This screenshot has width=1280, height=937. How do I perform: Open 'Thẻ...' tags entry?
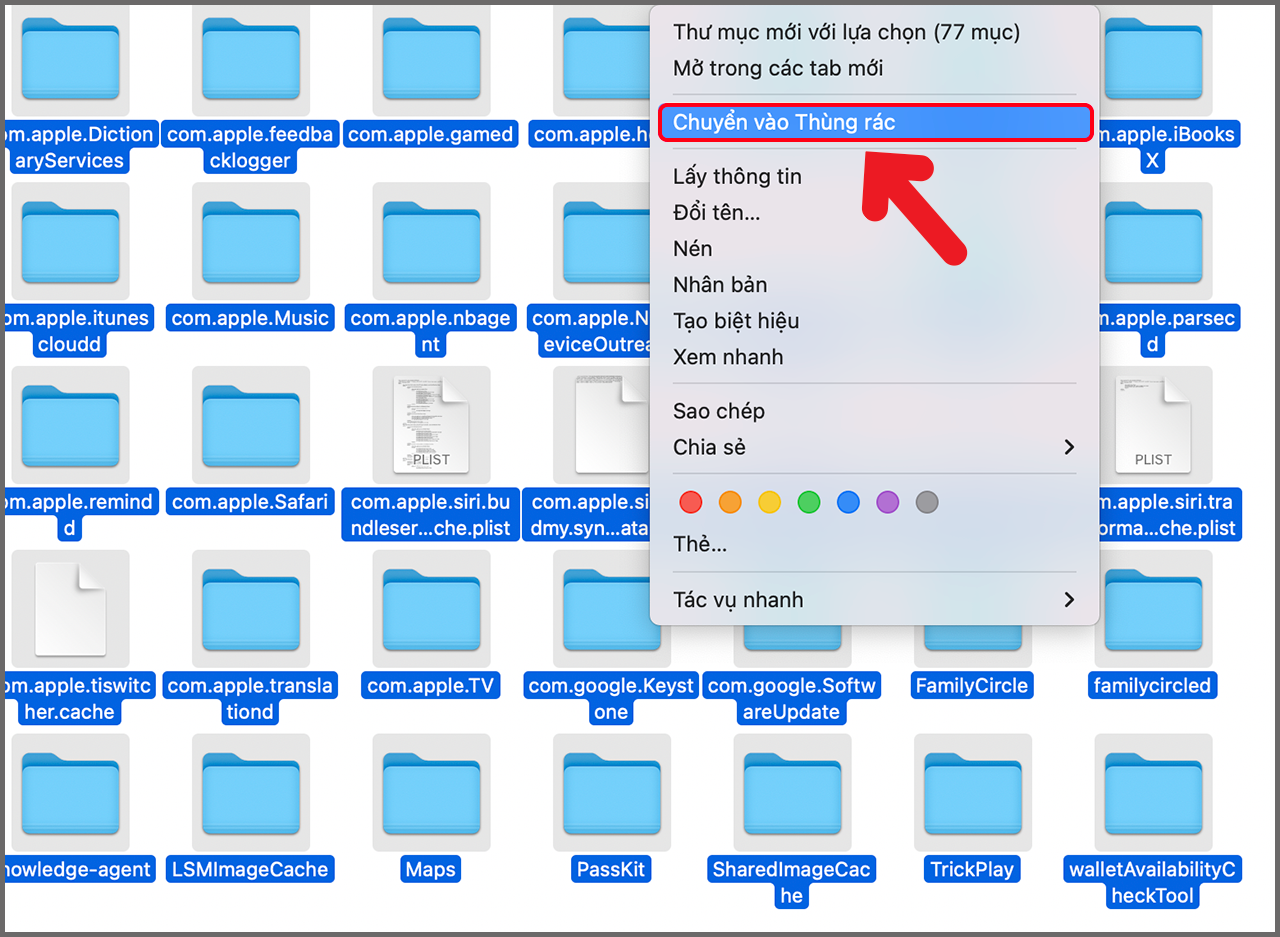tap(874, 544)
